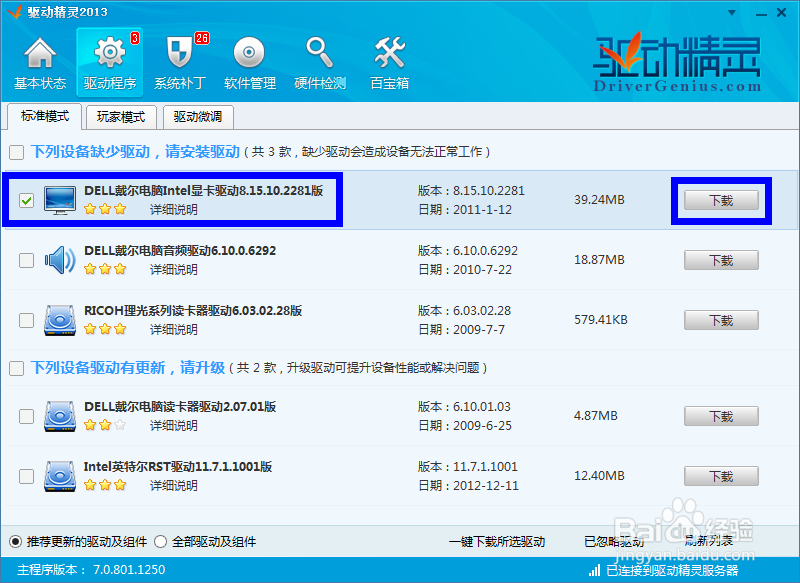Click 主程序版本 7.0.801.1250 status text
Image resolution: width=800 pixels, height=583 pixels.
pyautogui.click(x=91, y=570)
